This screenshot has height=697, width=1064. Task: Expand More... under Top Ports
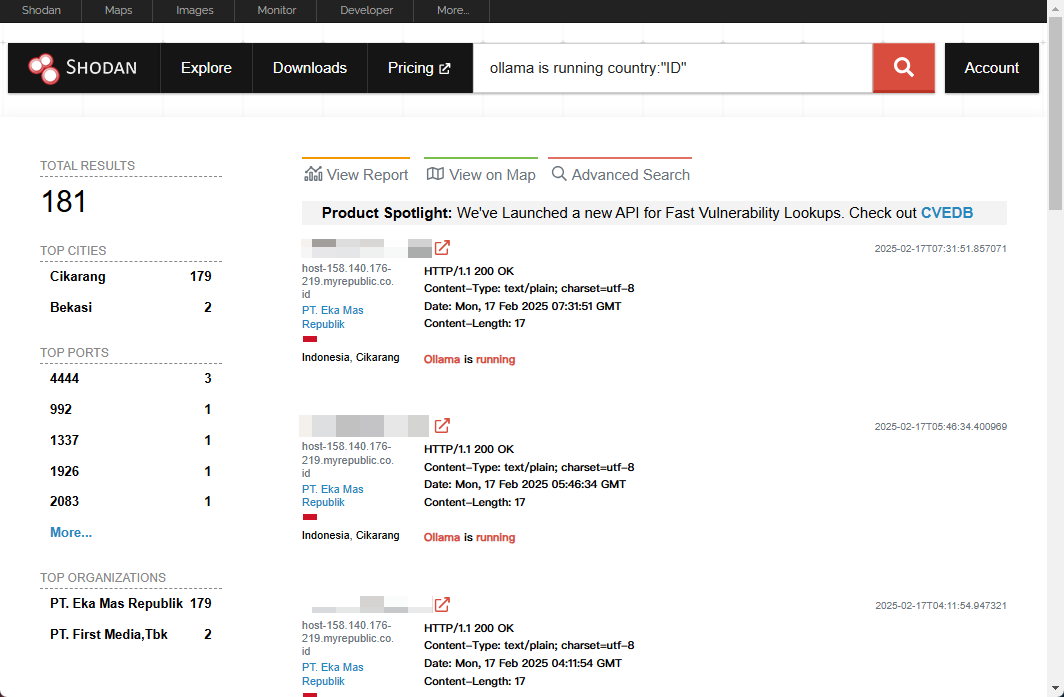tap(71, 533)
